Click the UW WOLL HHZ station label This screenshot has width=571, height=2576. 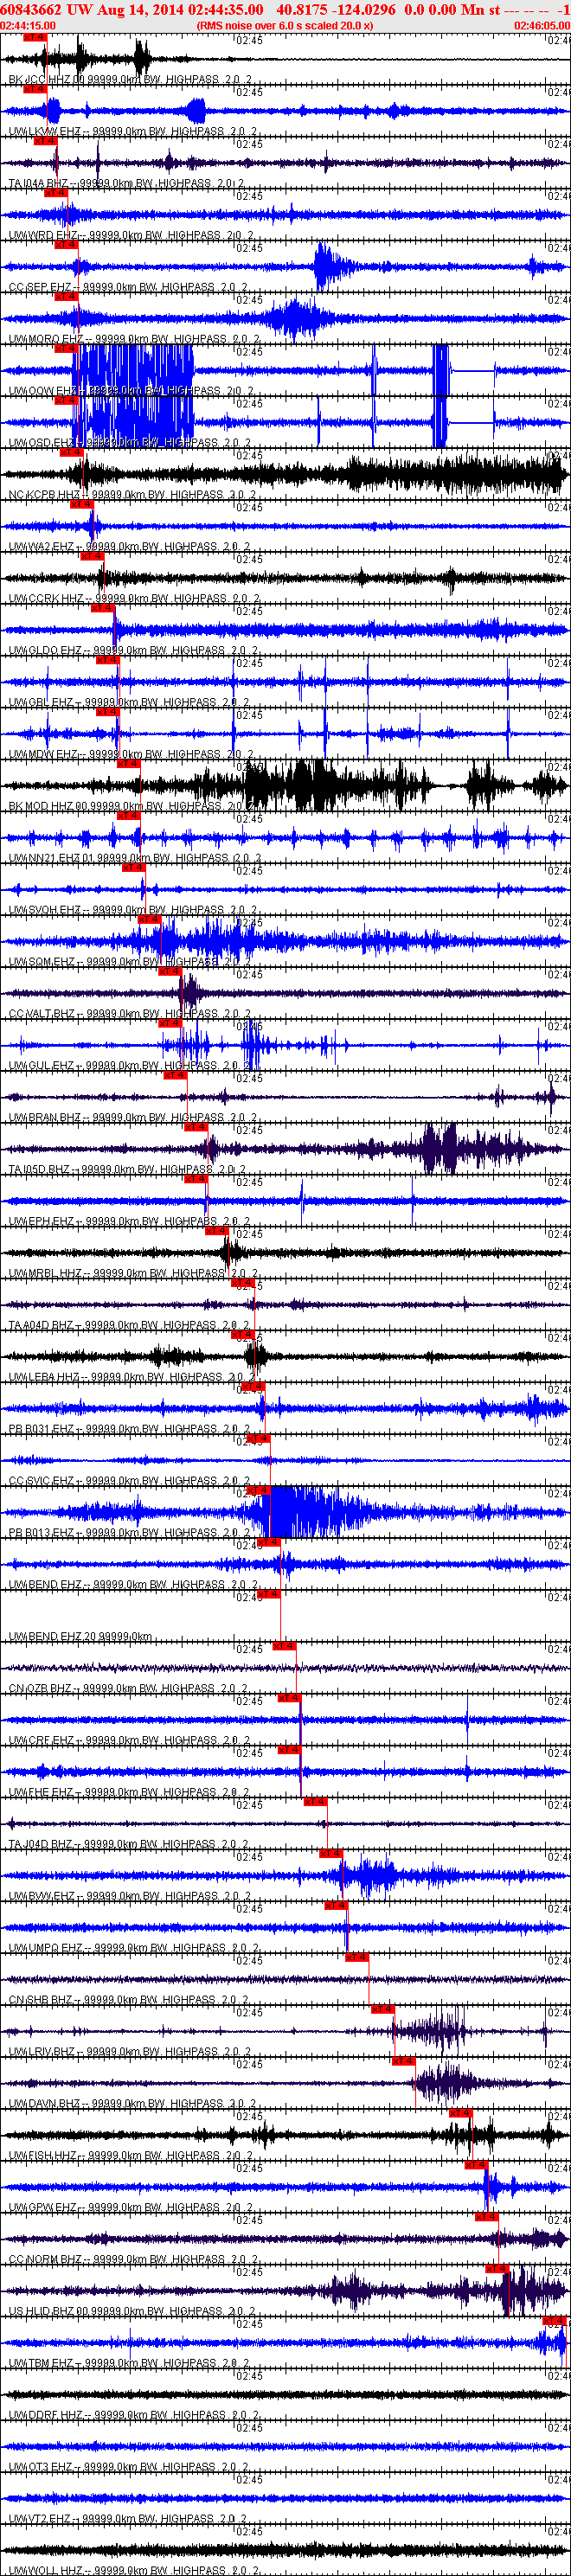[x=133, y=2571]
